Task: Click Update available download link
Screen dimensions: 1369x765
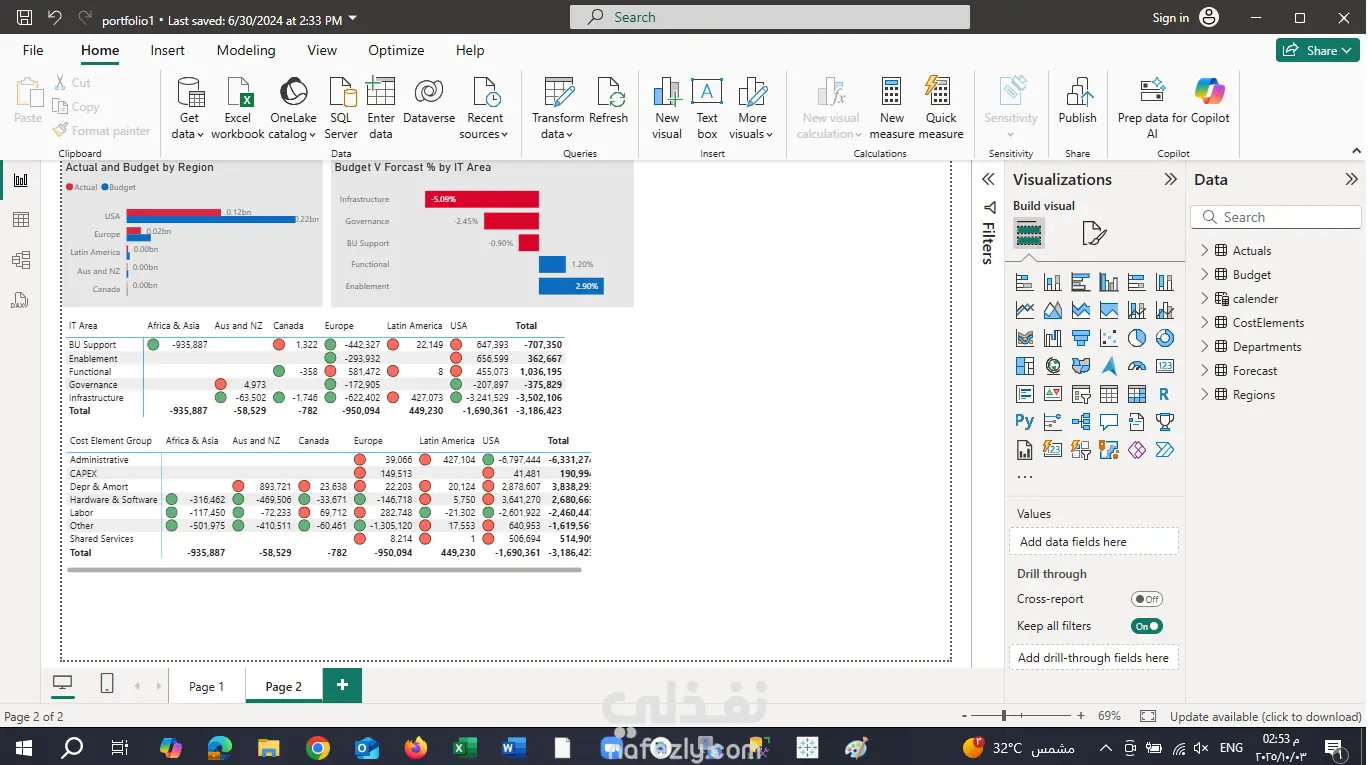Action: [1265, 716]
